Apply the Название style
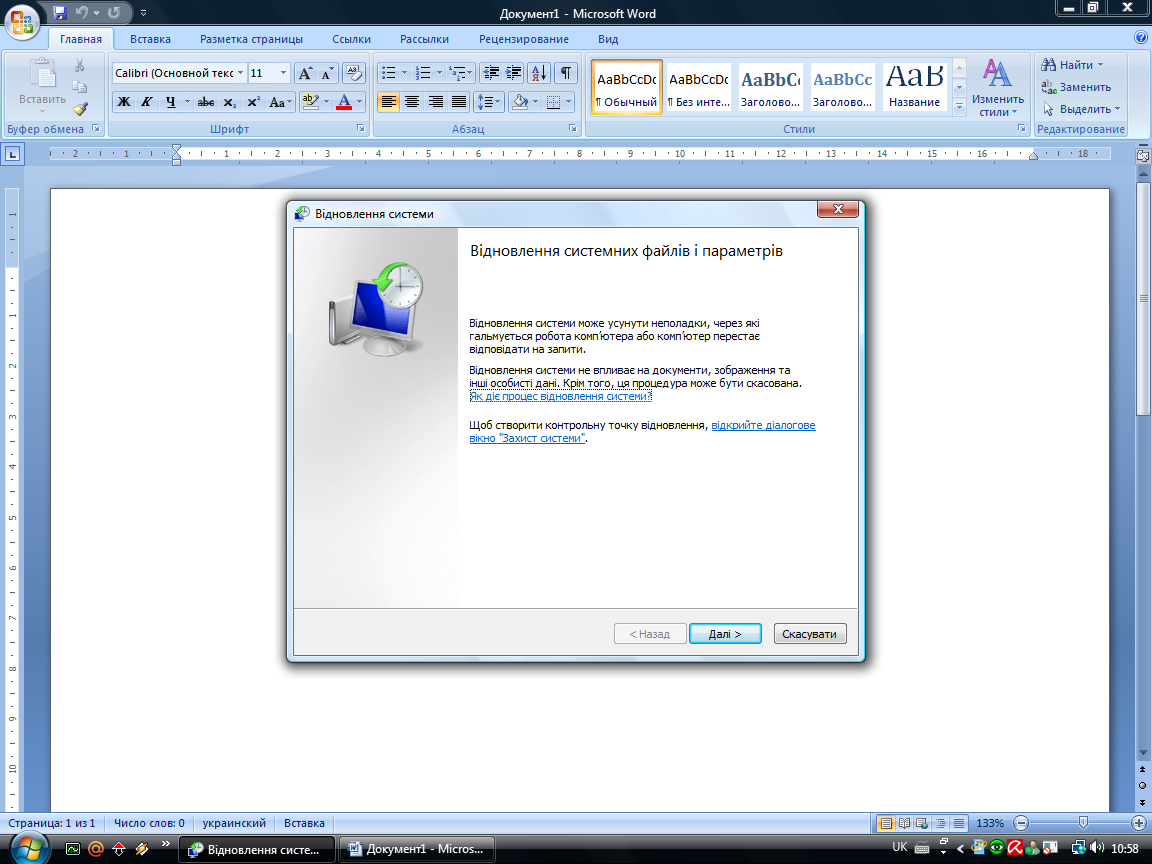The image size is (1152, 864). click(x=914, y=87)
